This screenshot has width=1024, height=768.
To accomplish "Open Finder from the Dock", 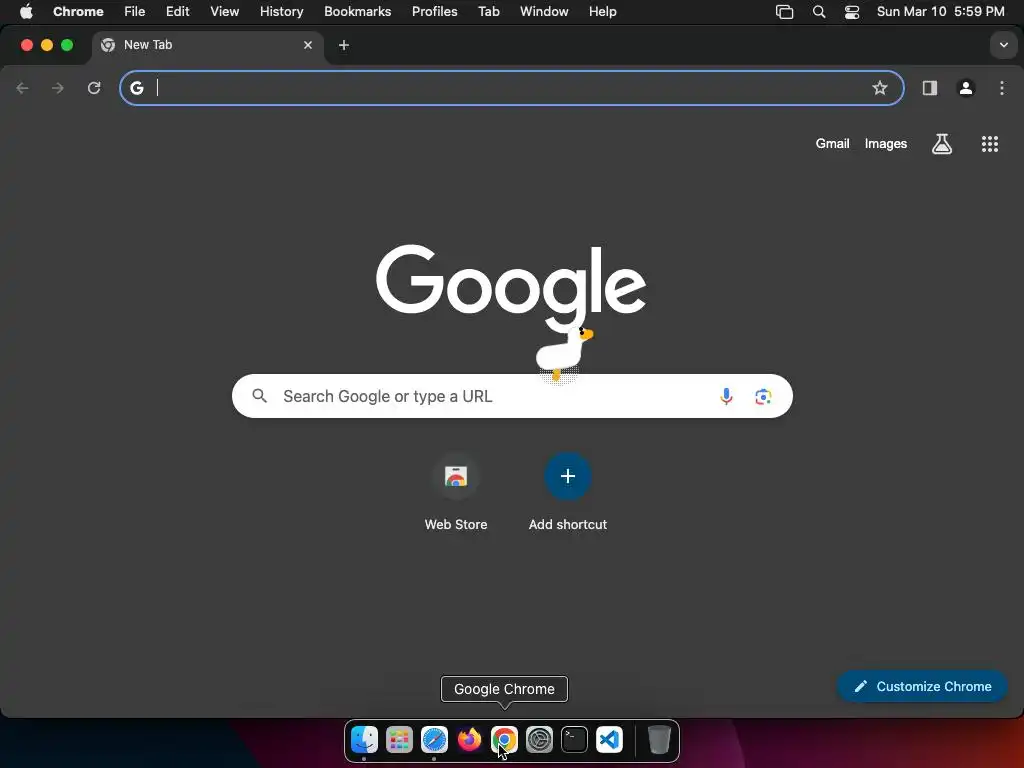I will [x=364, y=739].
